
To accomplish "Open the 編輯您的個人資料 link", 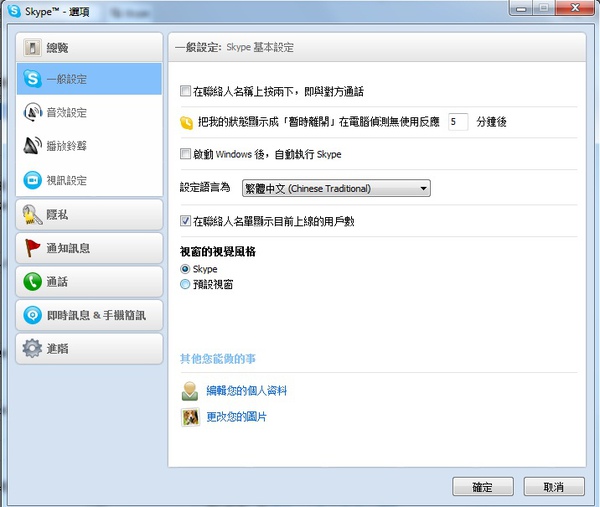I will tap(246, 391).
